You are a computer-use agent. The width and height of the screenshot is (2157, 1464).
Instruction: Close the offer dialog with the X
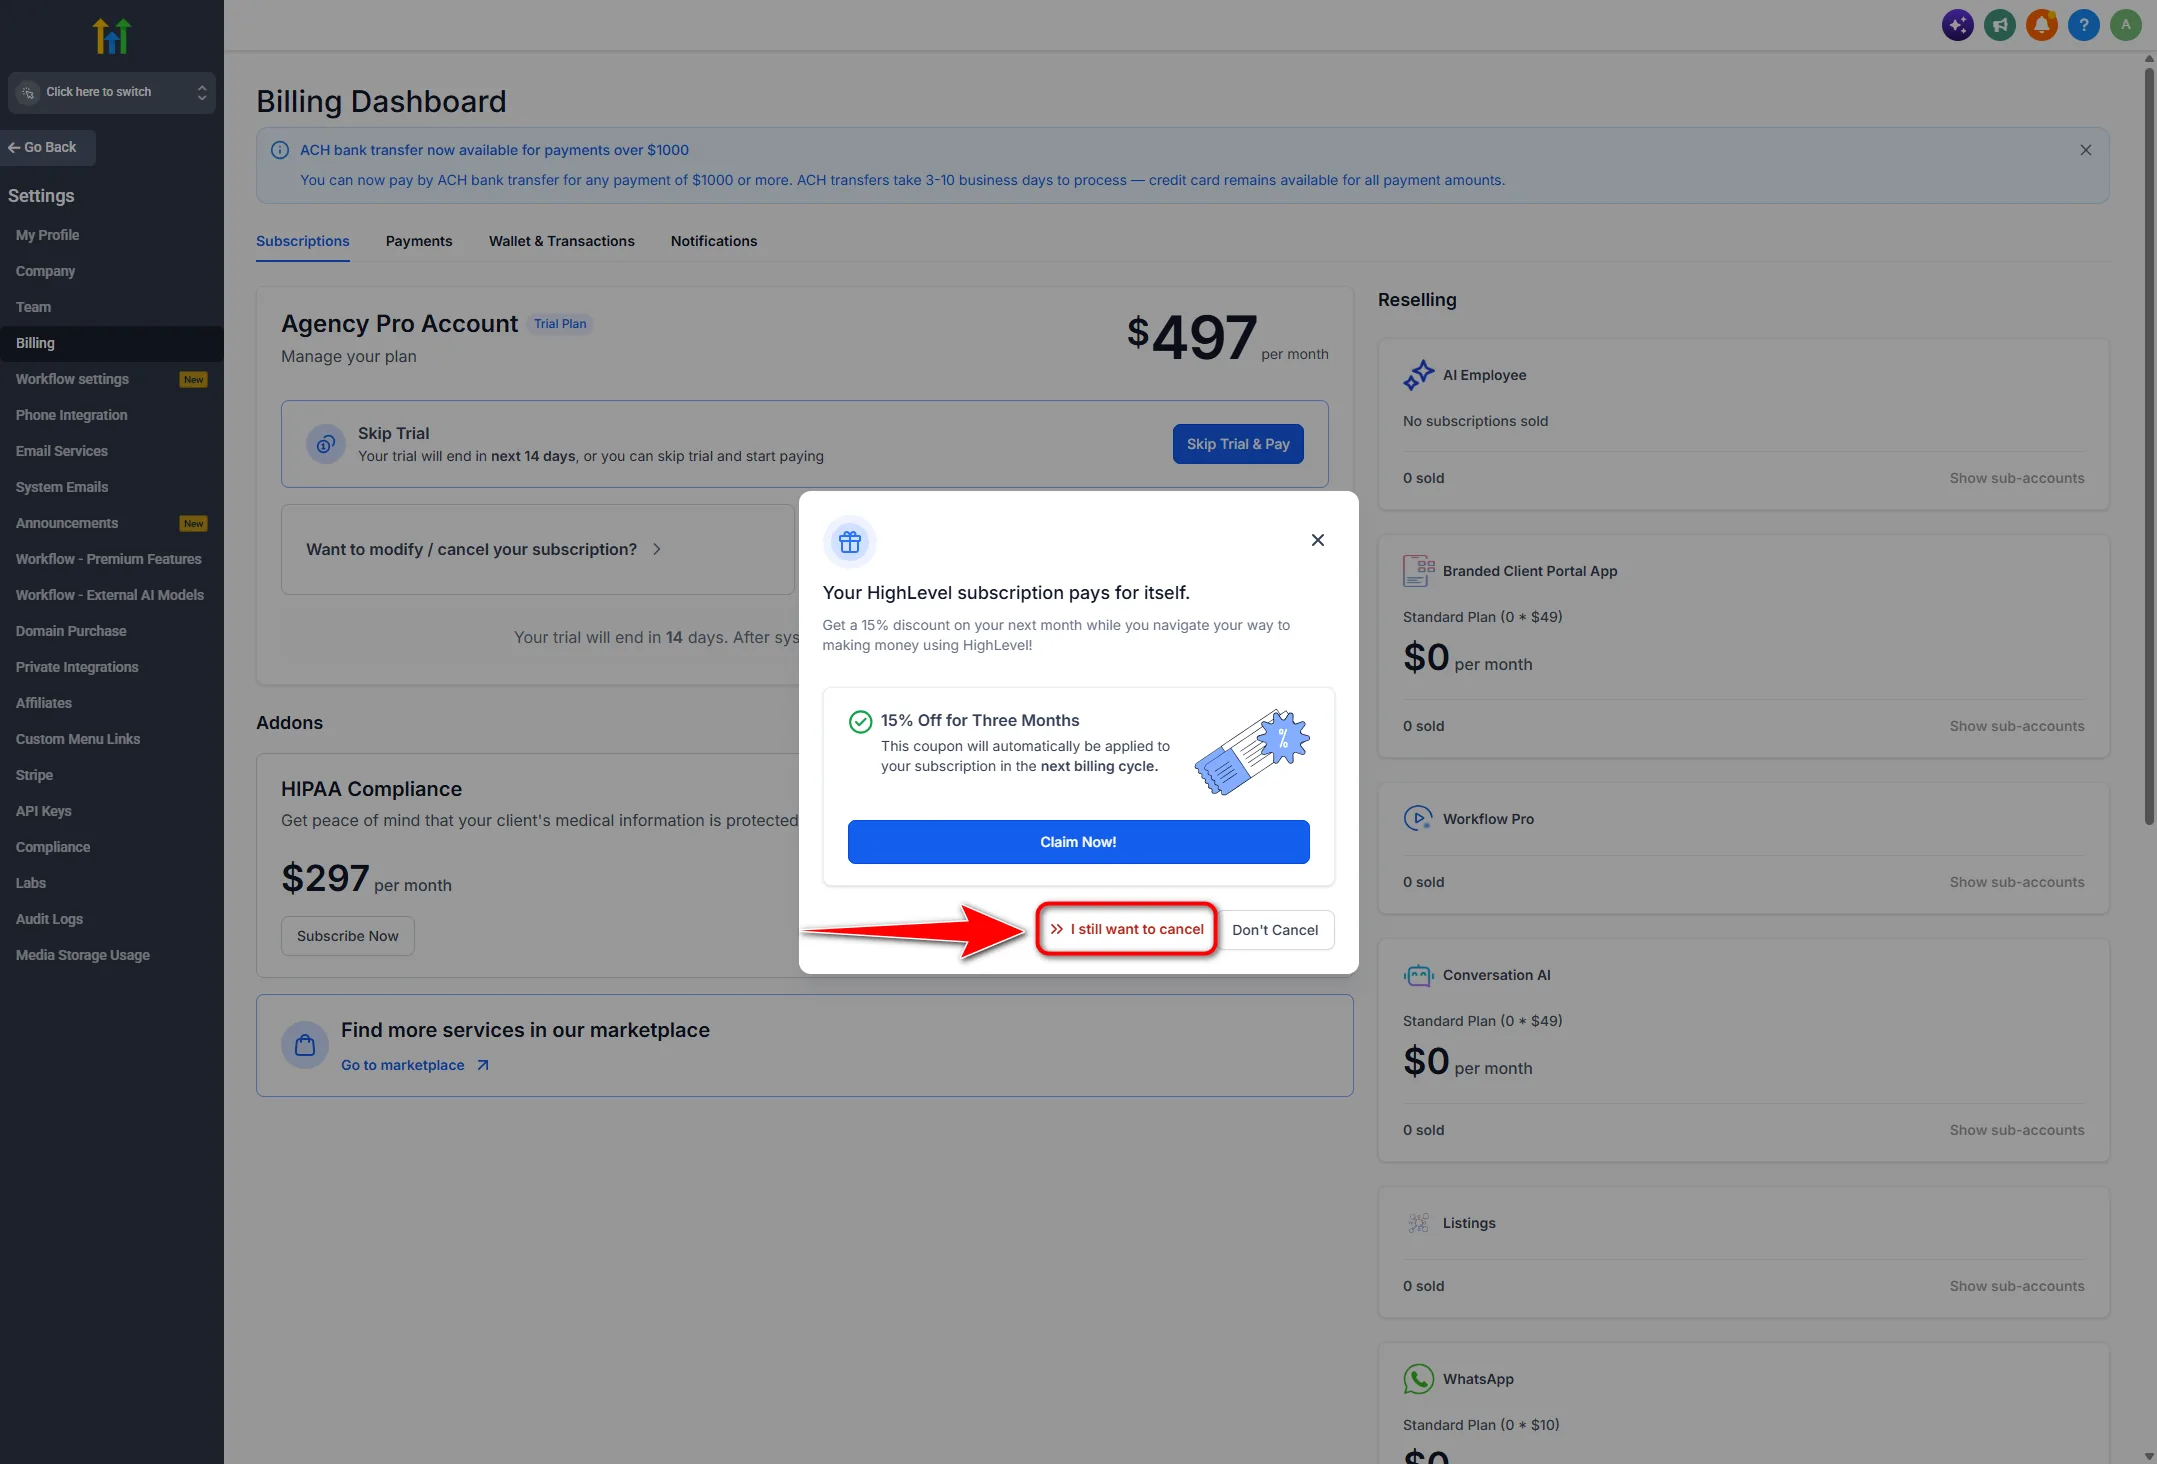1317,540
